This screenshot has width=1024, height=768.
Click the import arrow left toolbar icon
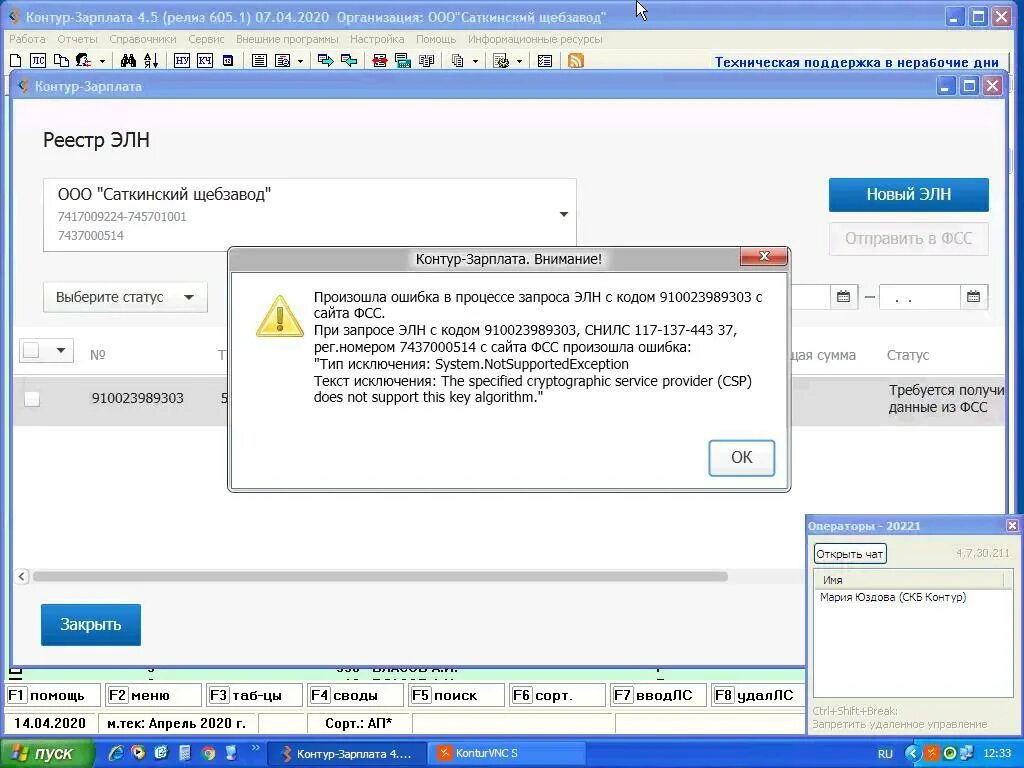[349, 61]
